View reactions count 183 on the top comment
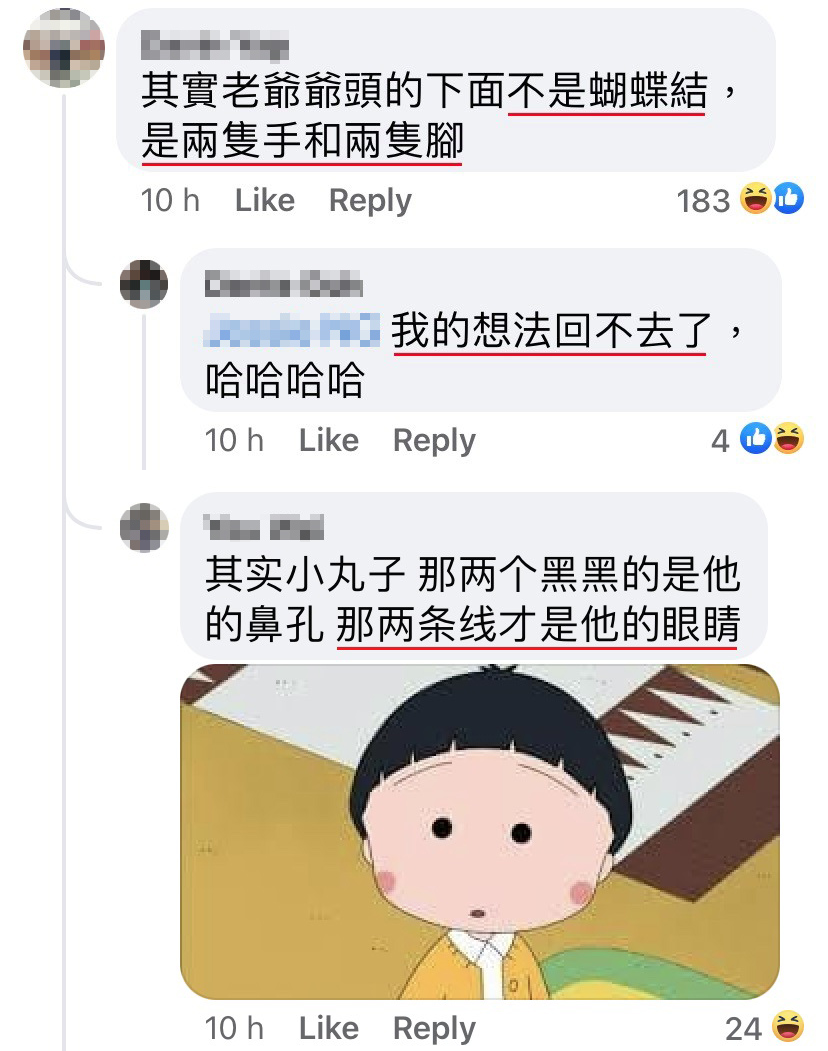The width and height of the screenshot is (828, 1051). point(703,200)
